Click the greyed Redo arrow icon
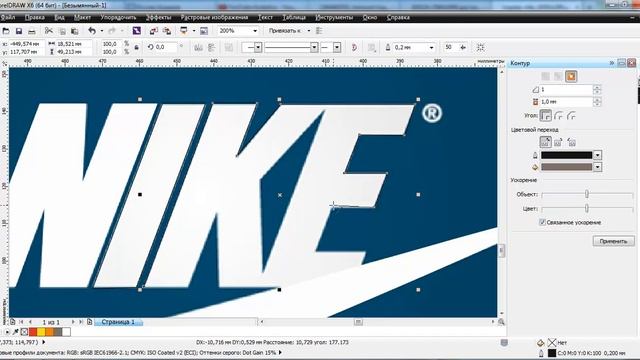Image resolution: width=640 pixels, height=360 pixels. pos(112,31)
